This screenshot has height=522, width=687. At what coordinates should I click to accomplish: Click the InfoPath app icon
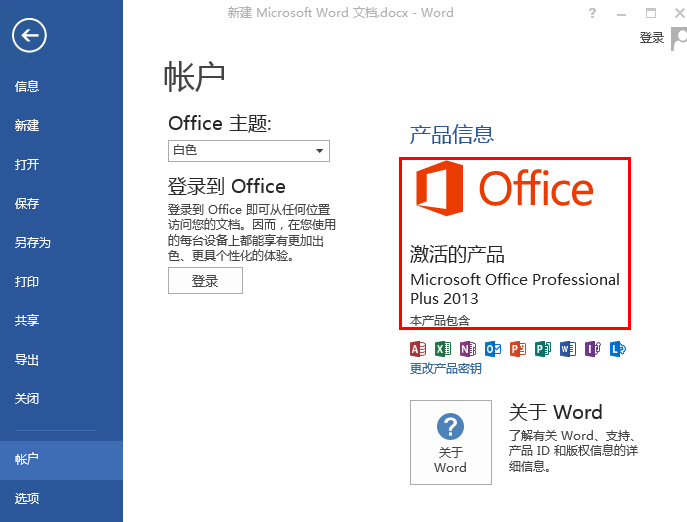(x=593, y=349)
